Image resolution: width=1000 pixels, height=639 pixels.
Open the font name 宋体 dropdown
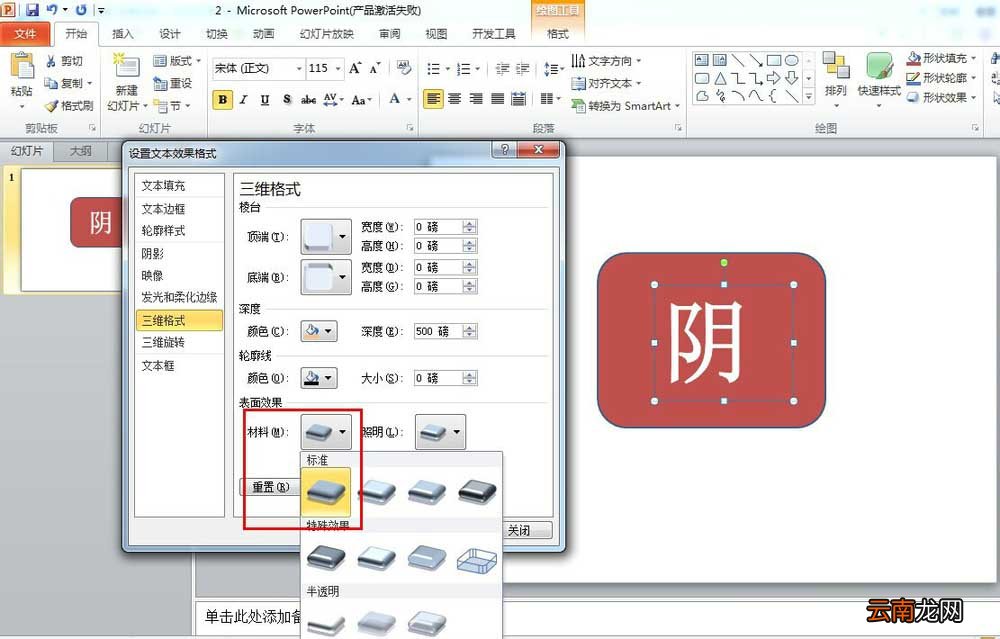tap(298, 68)
